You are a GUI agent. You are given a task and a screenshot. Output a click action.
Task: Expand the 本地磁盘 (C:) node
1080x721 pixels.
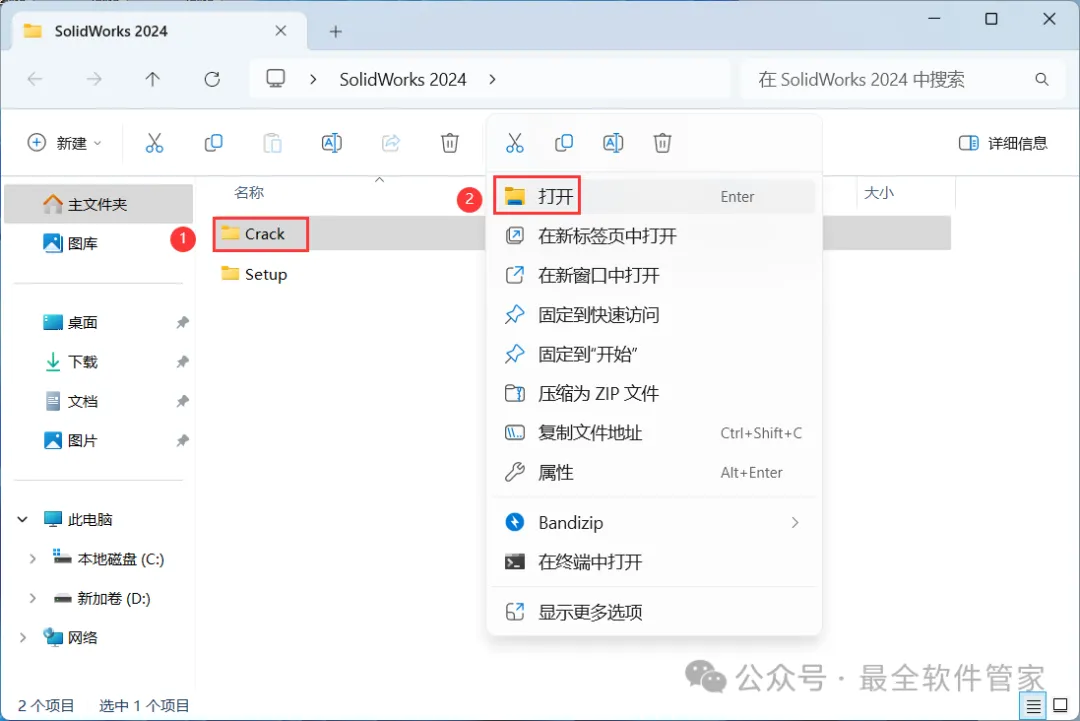(32, 559)
